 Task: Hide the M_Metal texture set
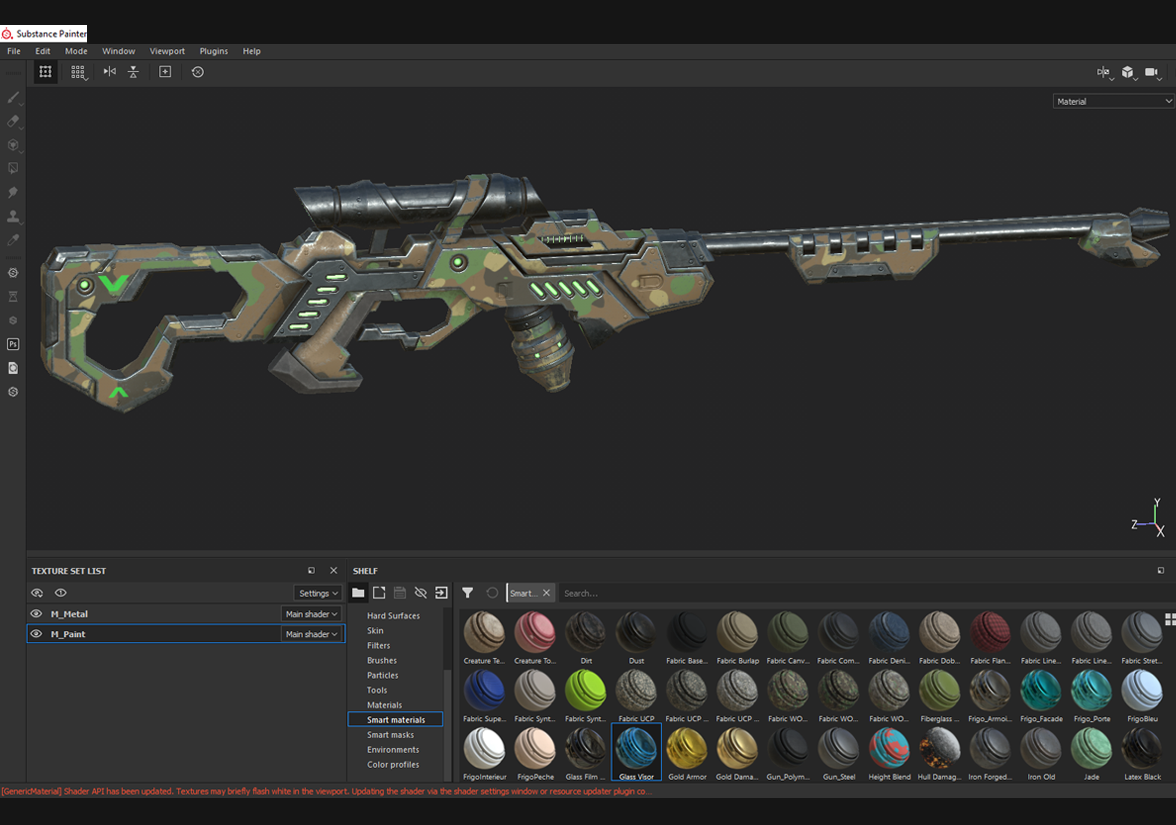click(37, 613)
